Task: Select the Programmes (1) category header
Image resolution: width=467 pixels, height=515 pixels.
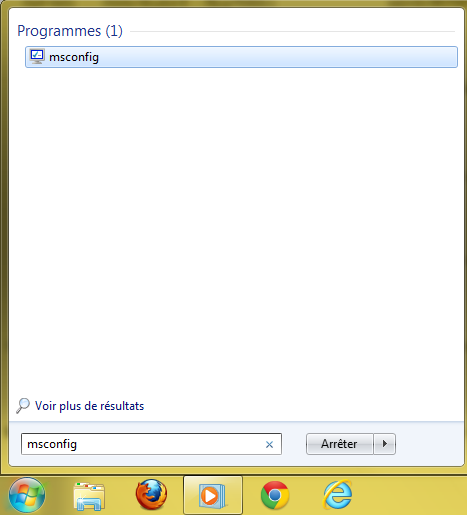Action: pos(70,31)
